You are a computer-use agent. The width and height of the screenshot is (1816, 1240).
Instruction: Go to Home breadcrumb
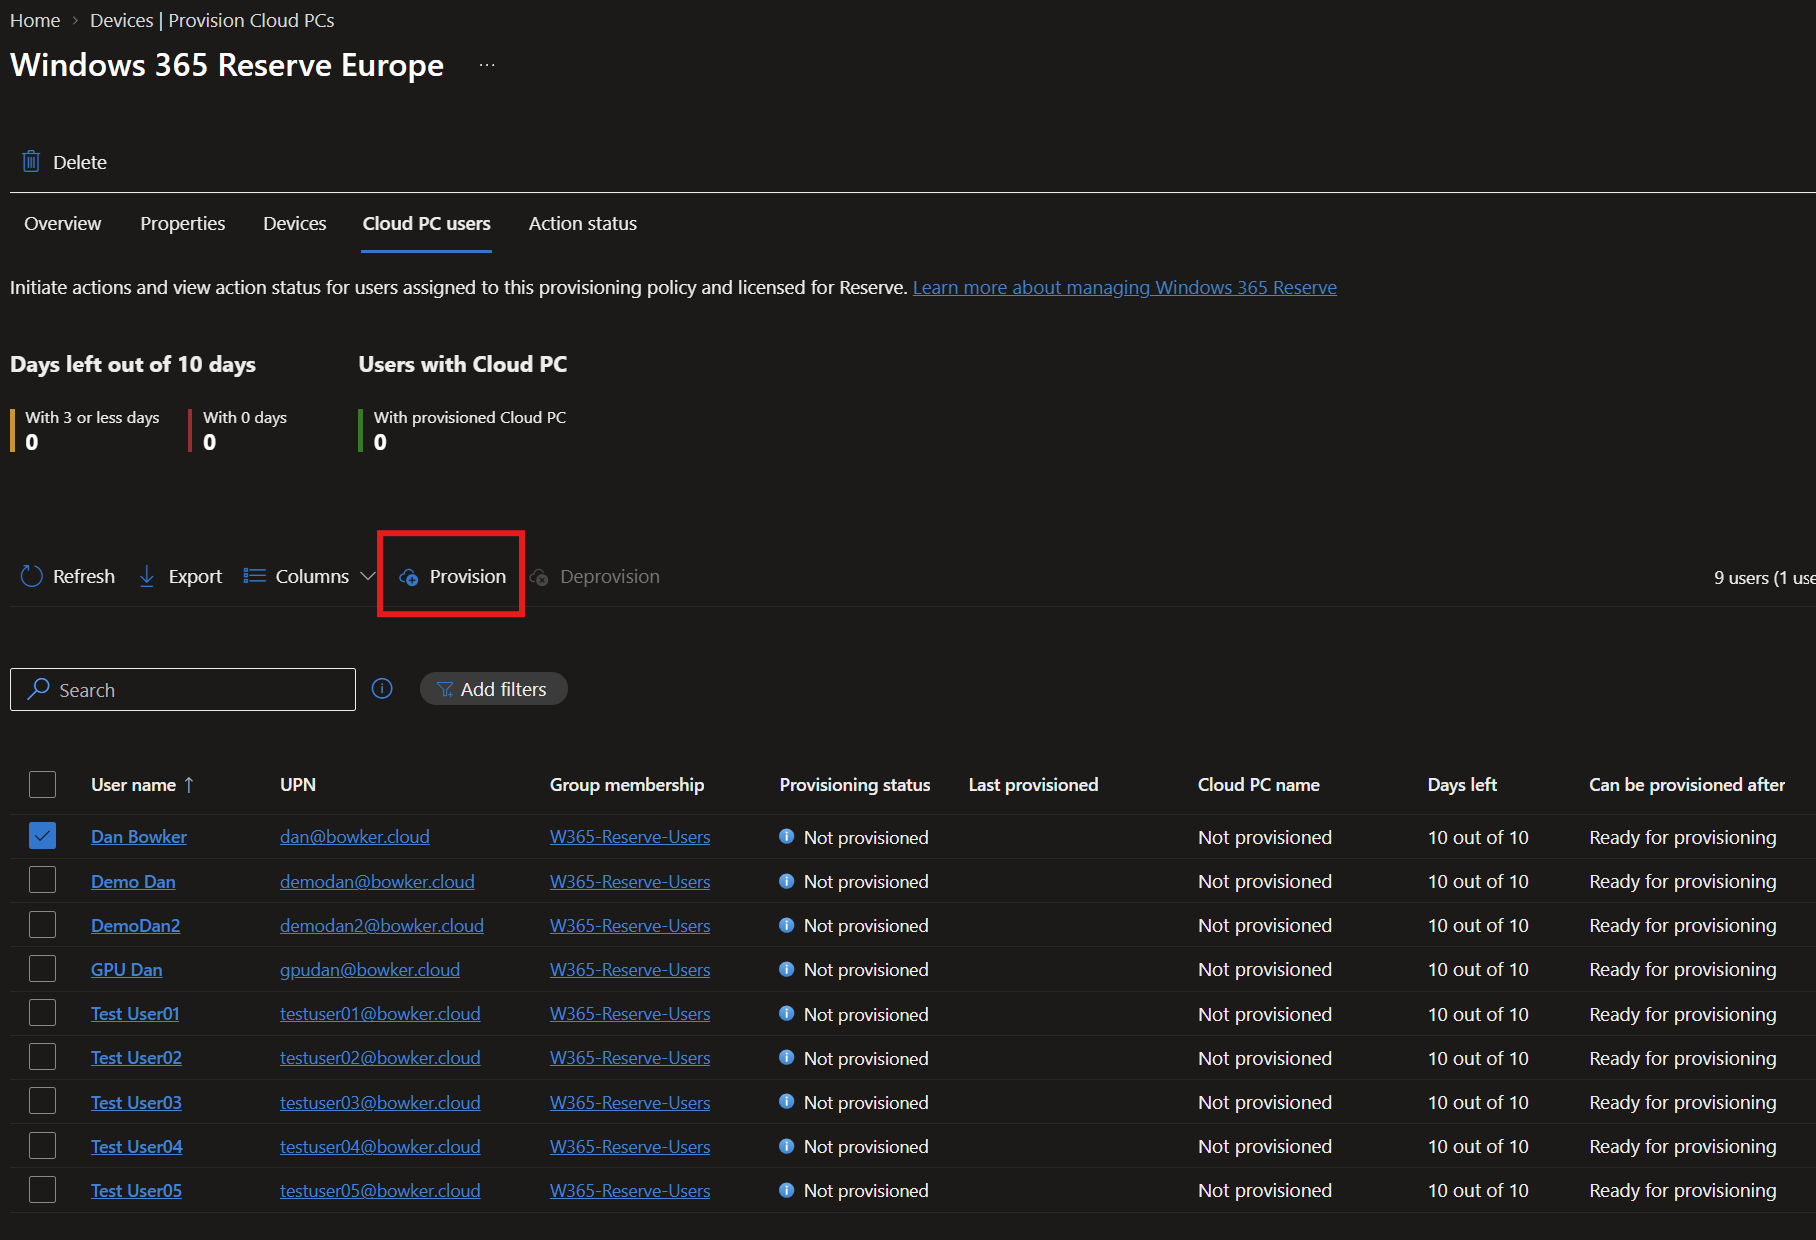click(x=35, y=20)
